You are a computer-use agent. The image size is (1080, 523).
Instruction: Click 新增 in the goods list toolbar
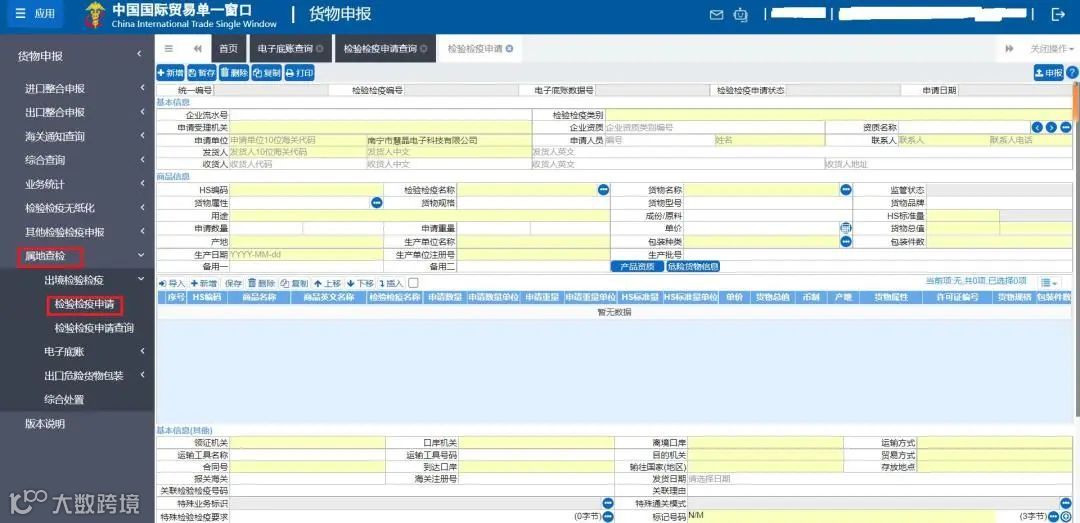(204, 283)
